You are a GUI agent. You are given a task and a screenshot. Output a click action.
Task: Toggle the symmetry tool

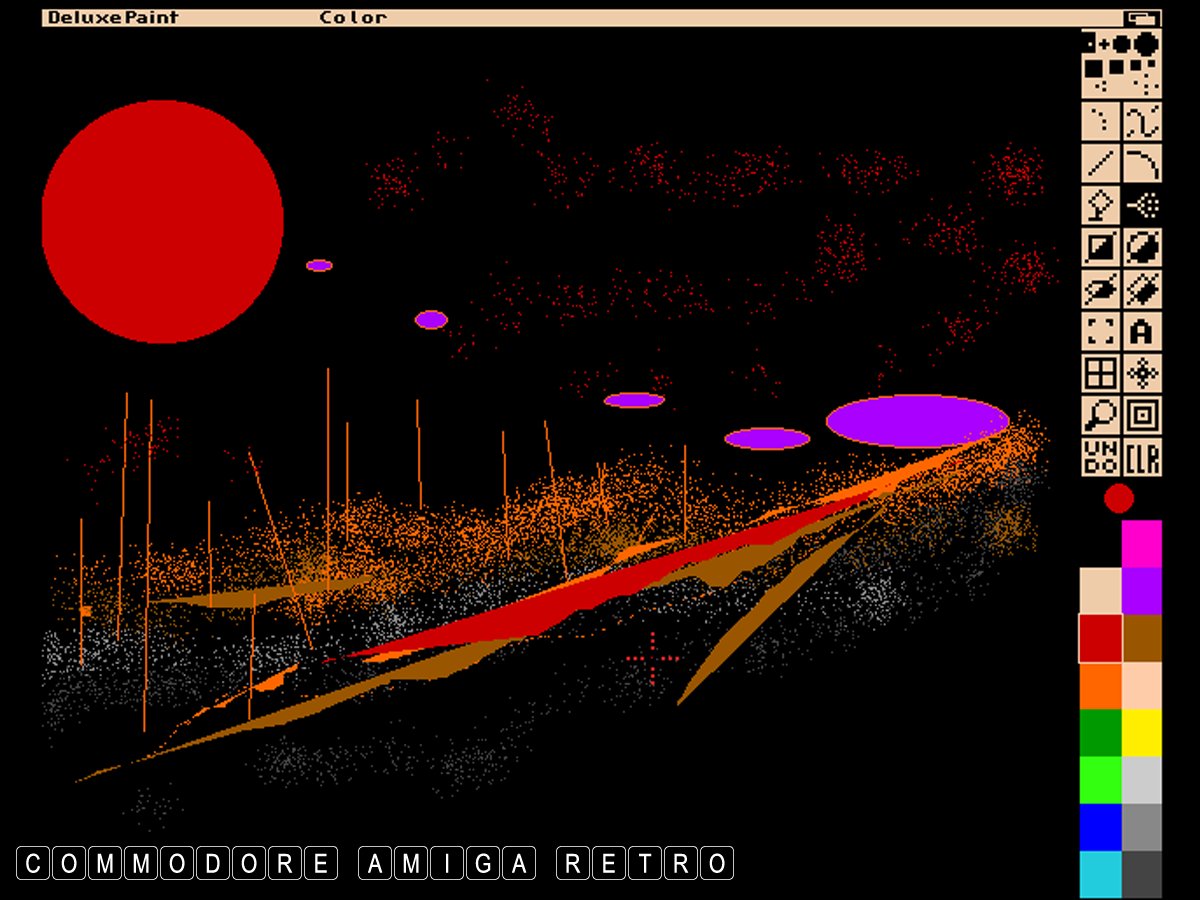1142,373
